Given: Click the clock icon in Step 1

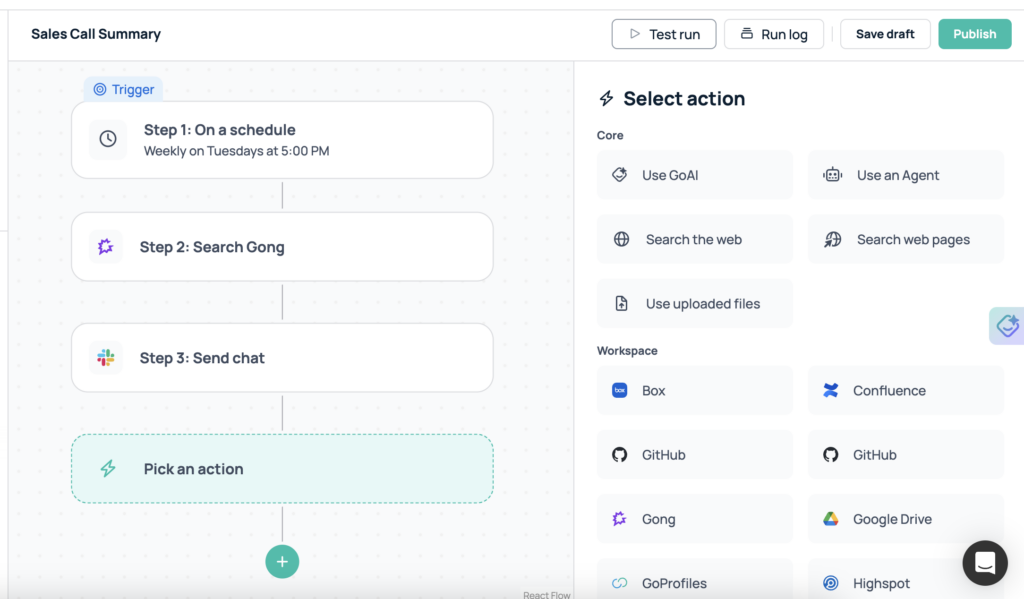Looking at the screenshot, I should pyautogui.click(x=108, y=140).
